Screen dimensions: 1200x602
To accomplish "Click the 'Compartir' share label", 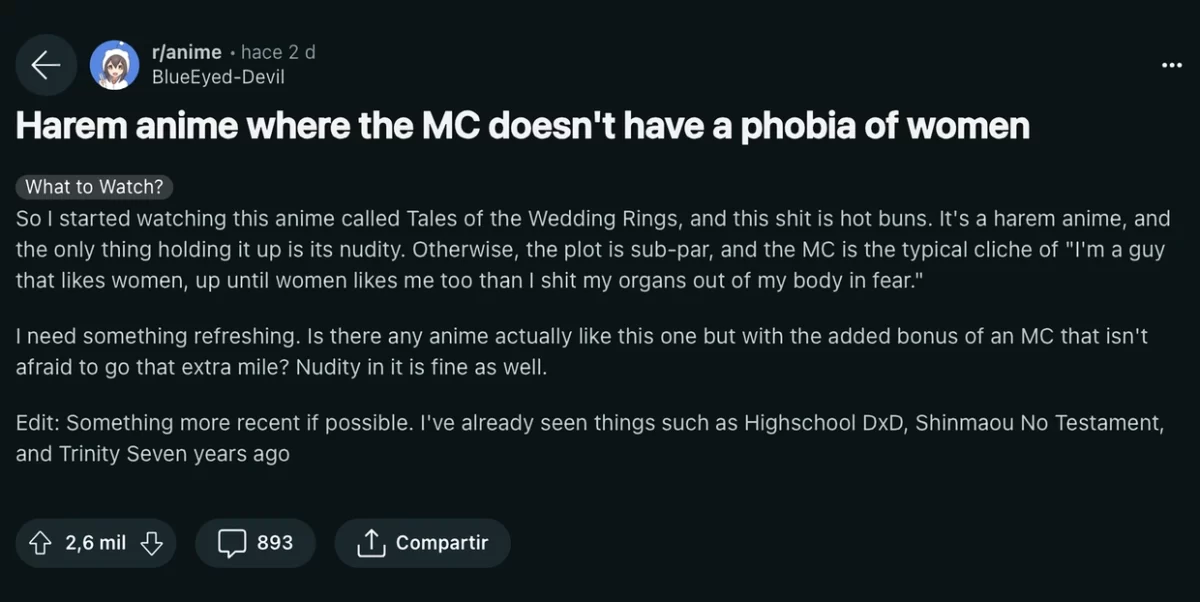I will click(441, 543).
